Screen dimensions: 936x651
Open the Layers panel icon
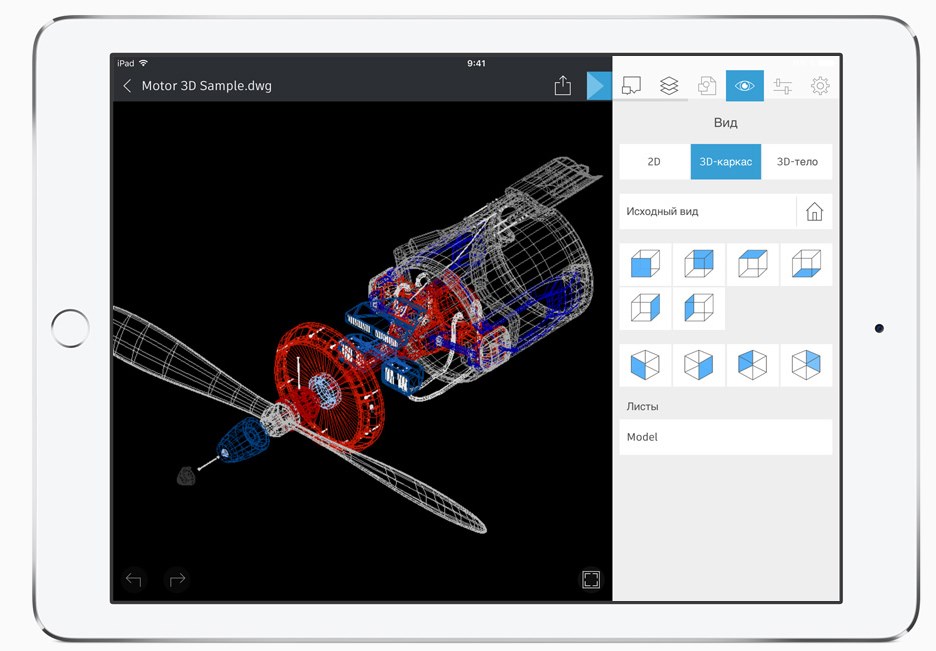pos(669,86)
